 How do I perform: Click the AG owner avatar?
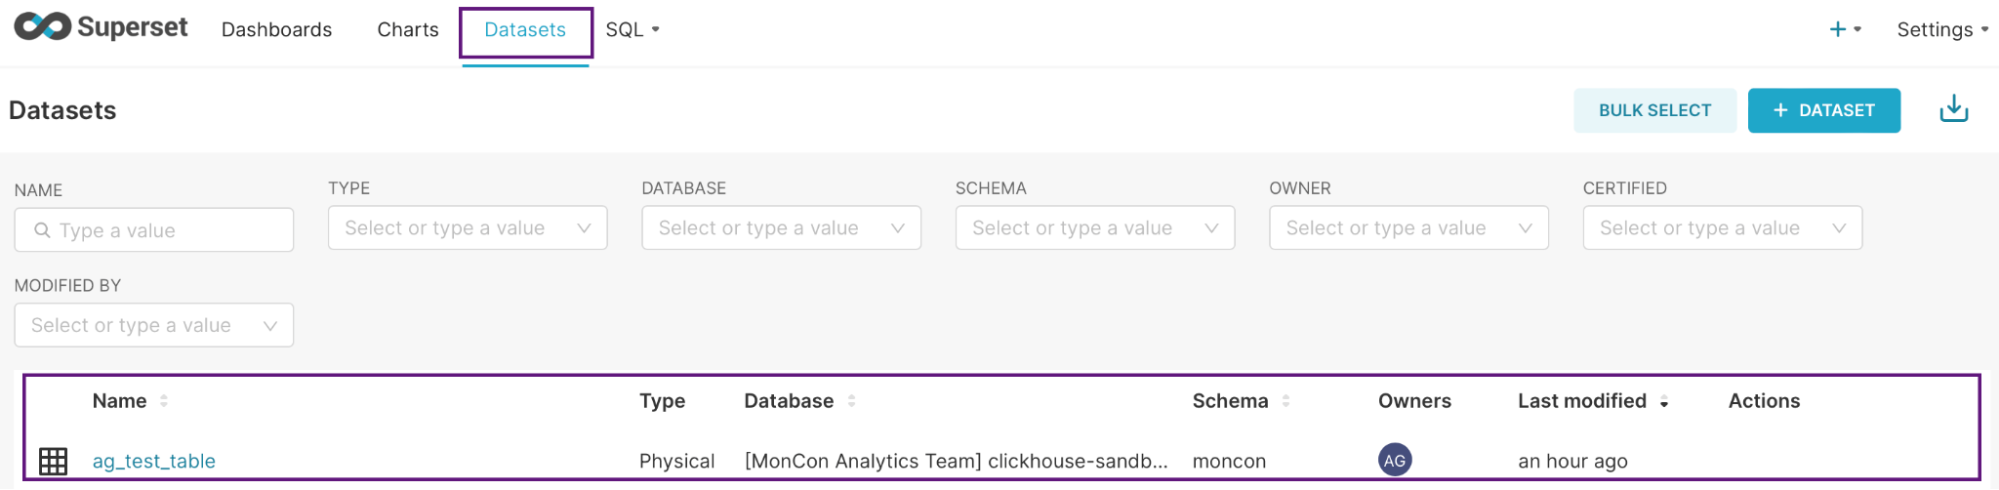[x=1394, y=460]
